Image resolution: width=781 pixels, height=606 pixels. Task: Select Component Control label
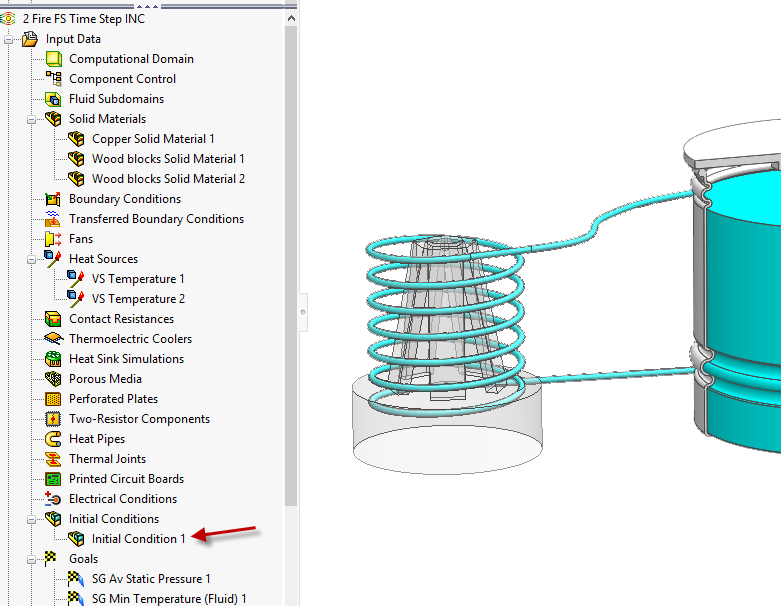pos(123,79)
